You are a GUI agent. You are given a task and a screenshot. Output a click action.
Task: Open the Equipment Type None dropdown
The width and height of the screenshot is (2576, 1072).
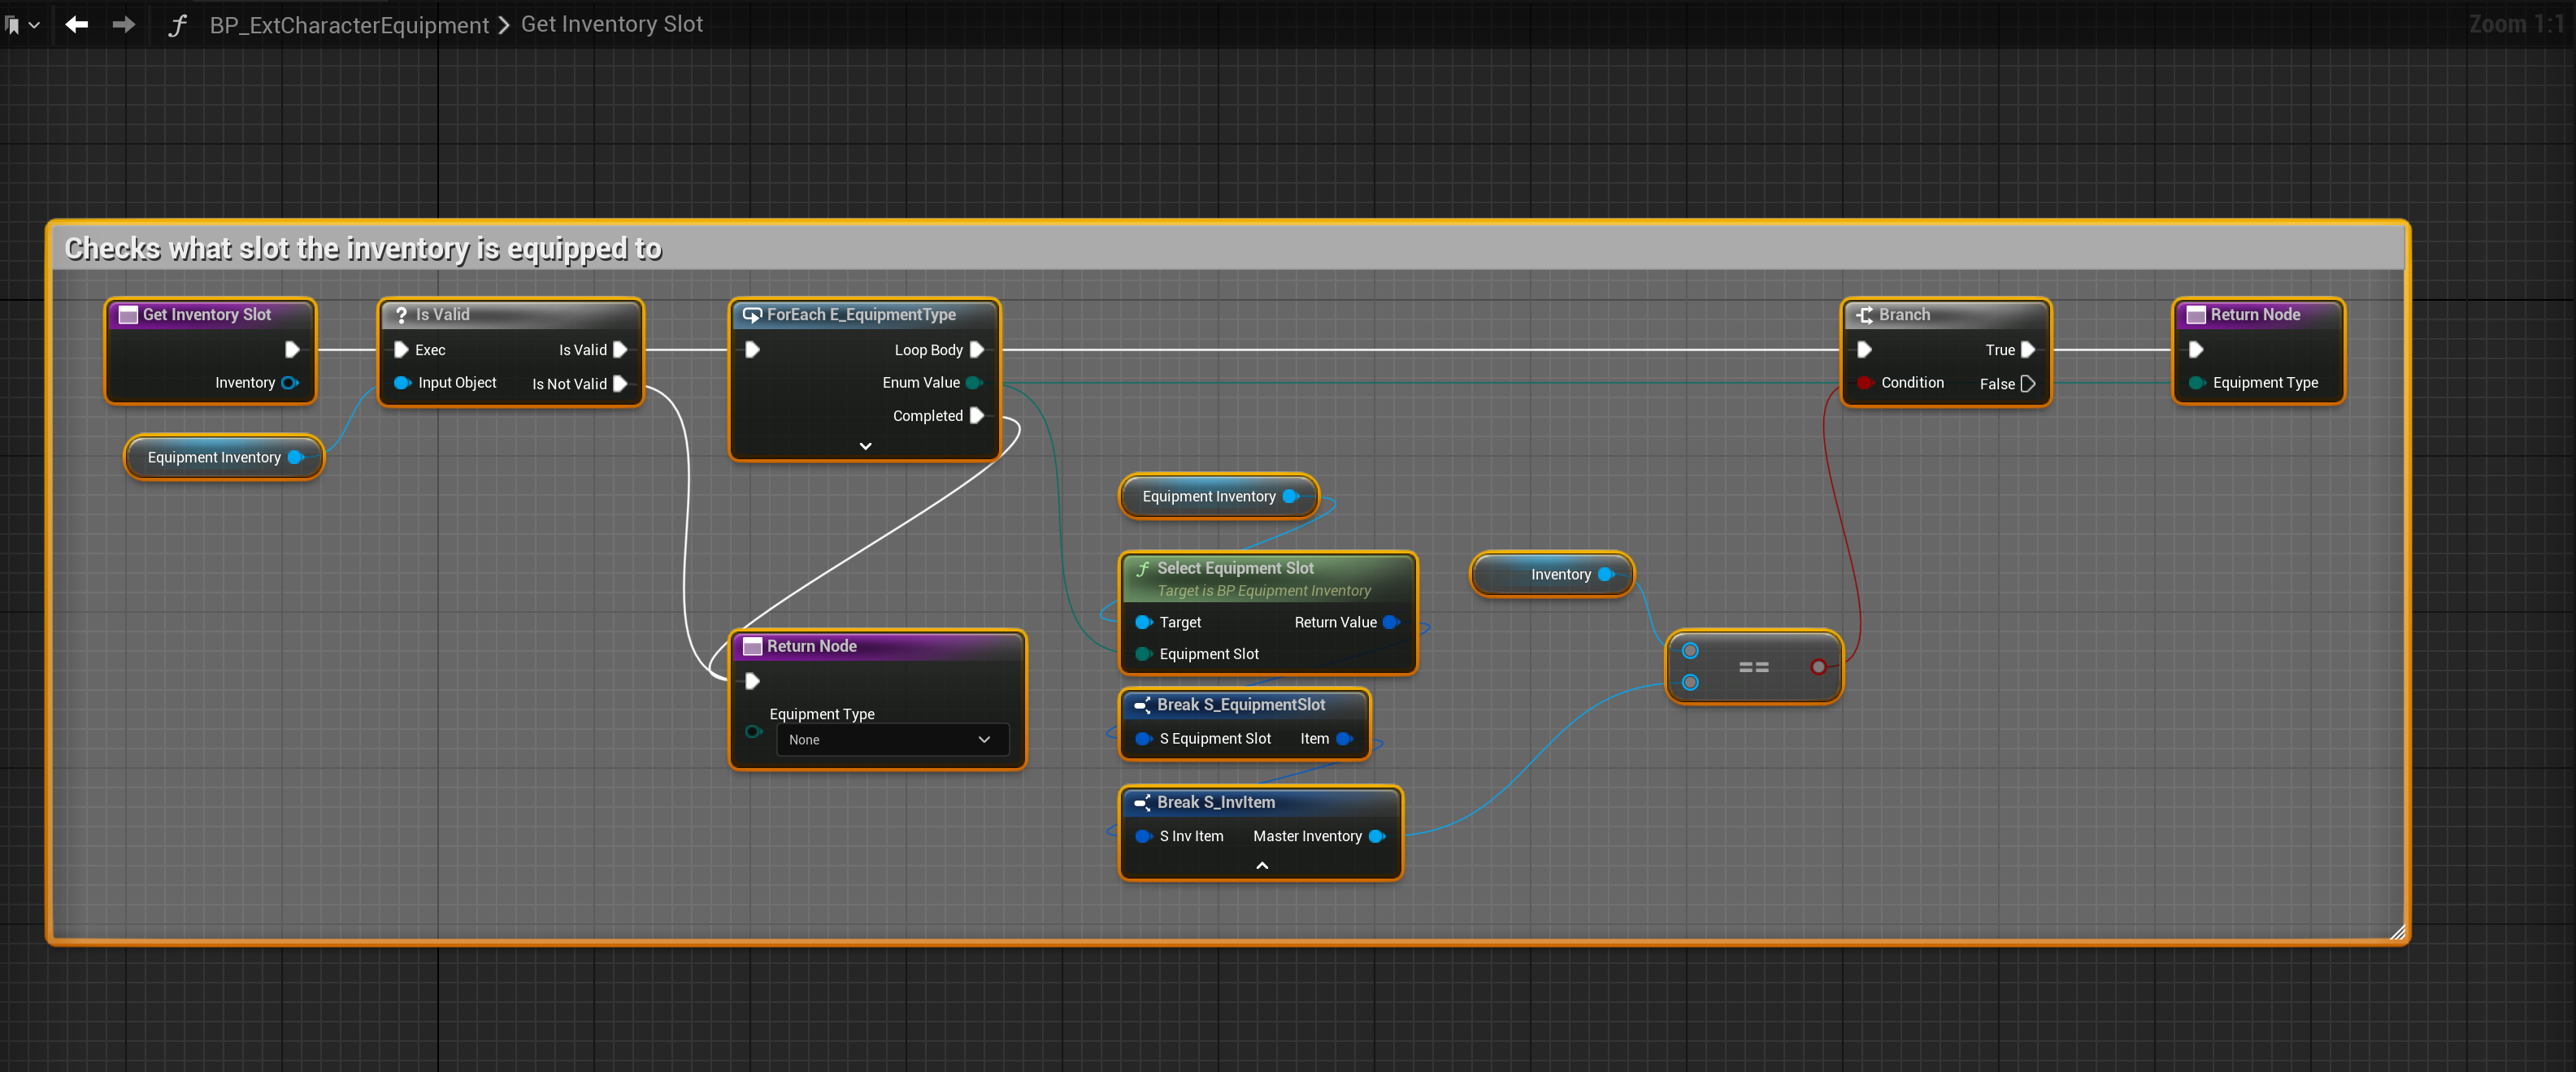tap(890, 740)
